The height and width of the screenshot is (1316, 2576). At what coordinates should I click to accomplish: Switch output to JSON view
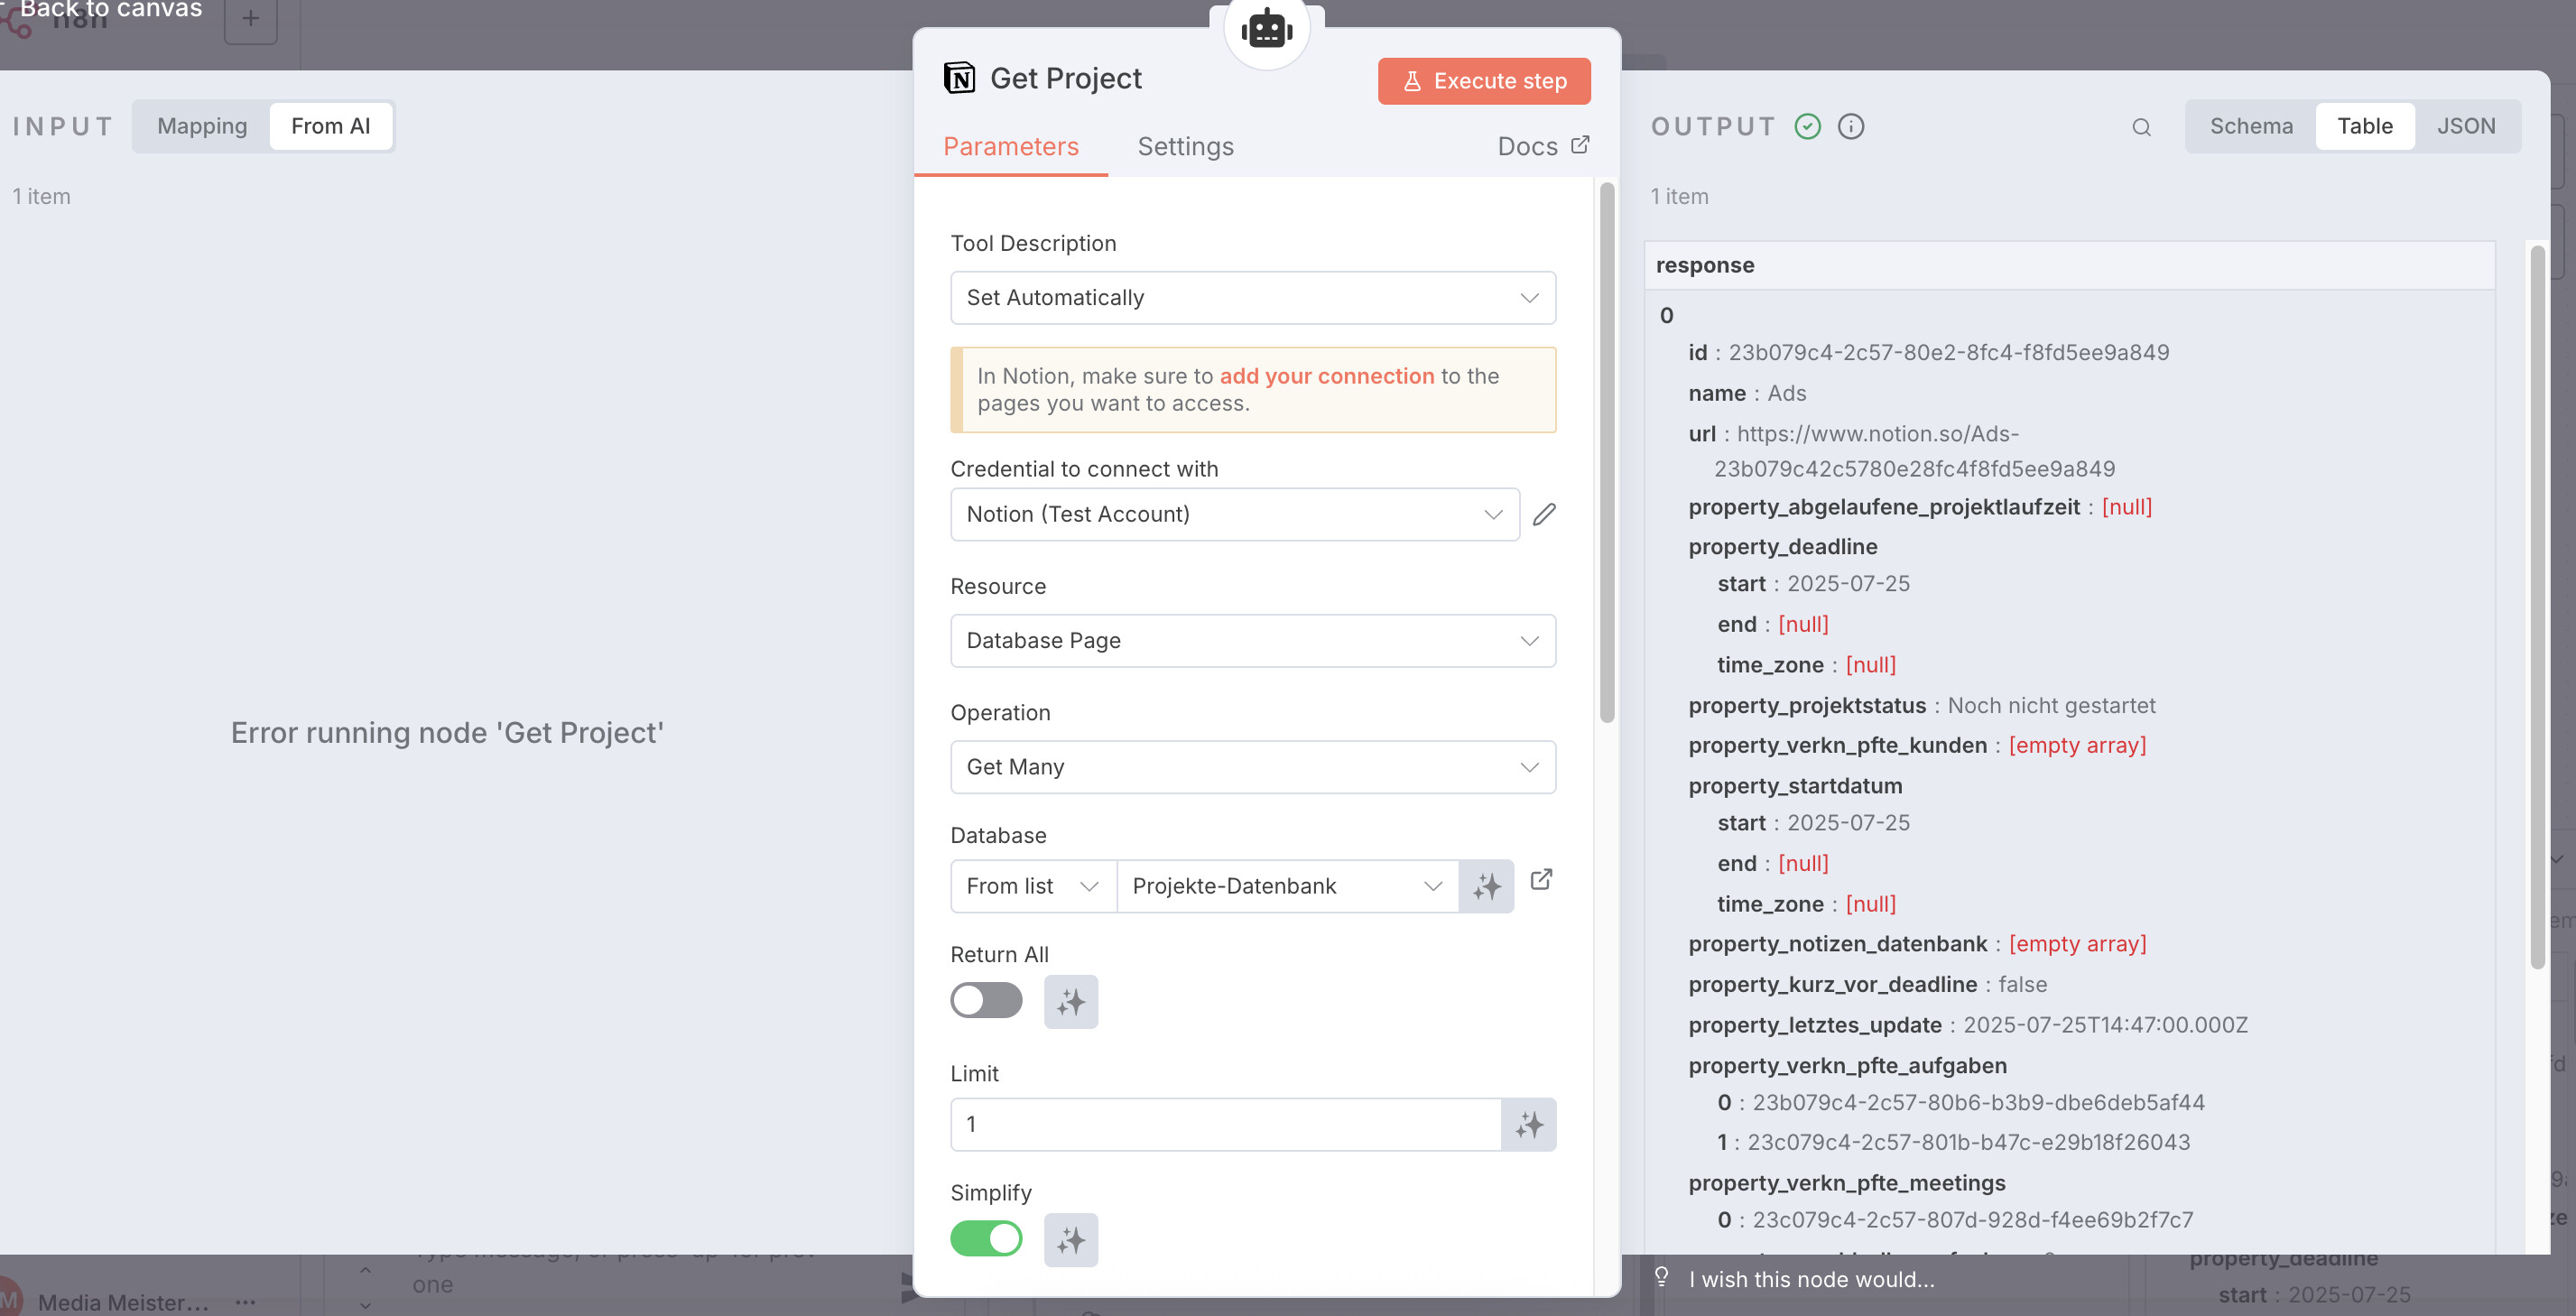pos(2465,126)
